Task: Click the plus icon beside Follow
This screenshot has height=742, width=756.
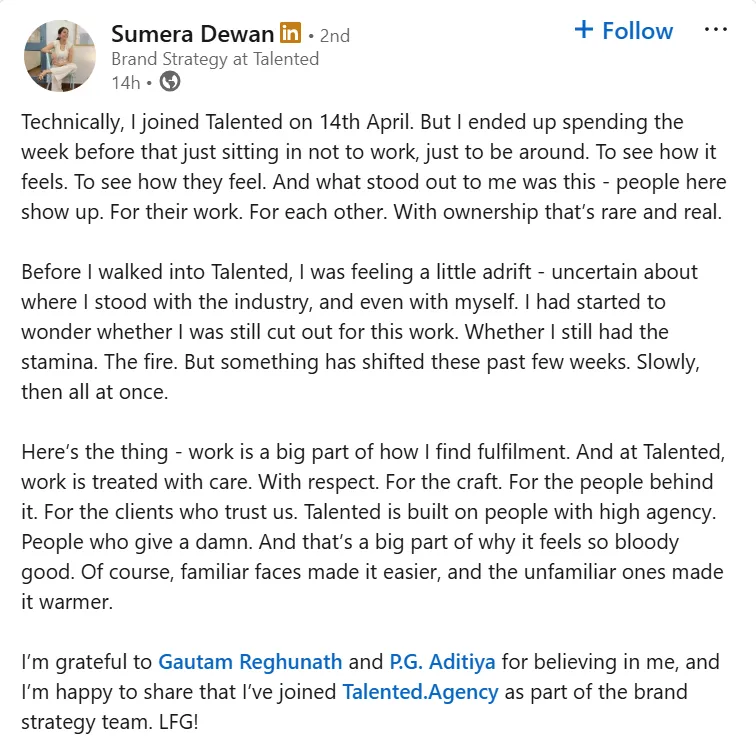Action: [x=583, y=29]
